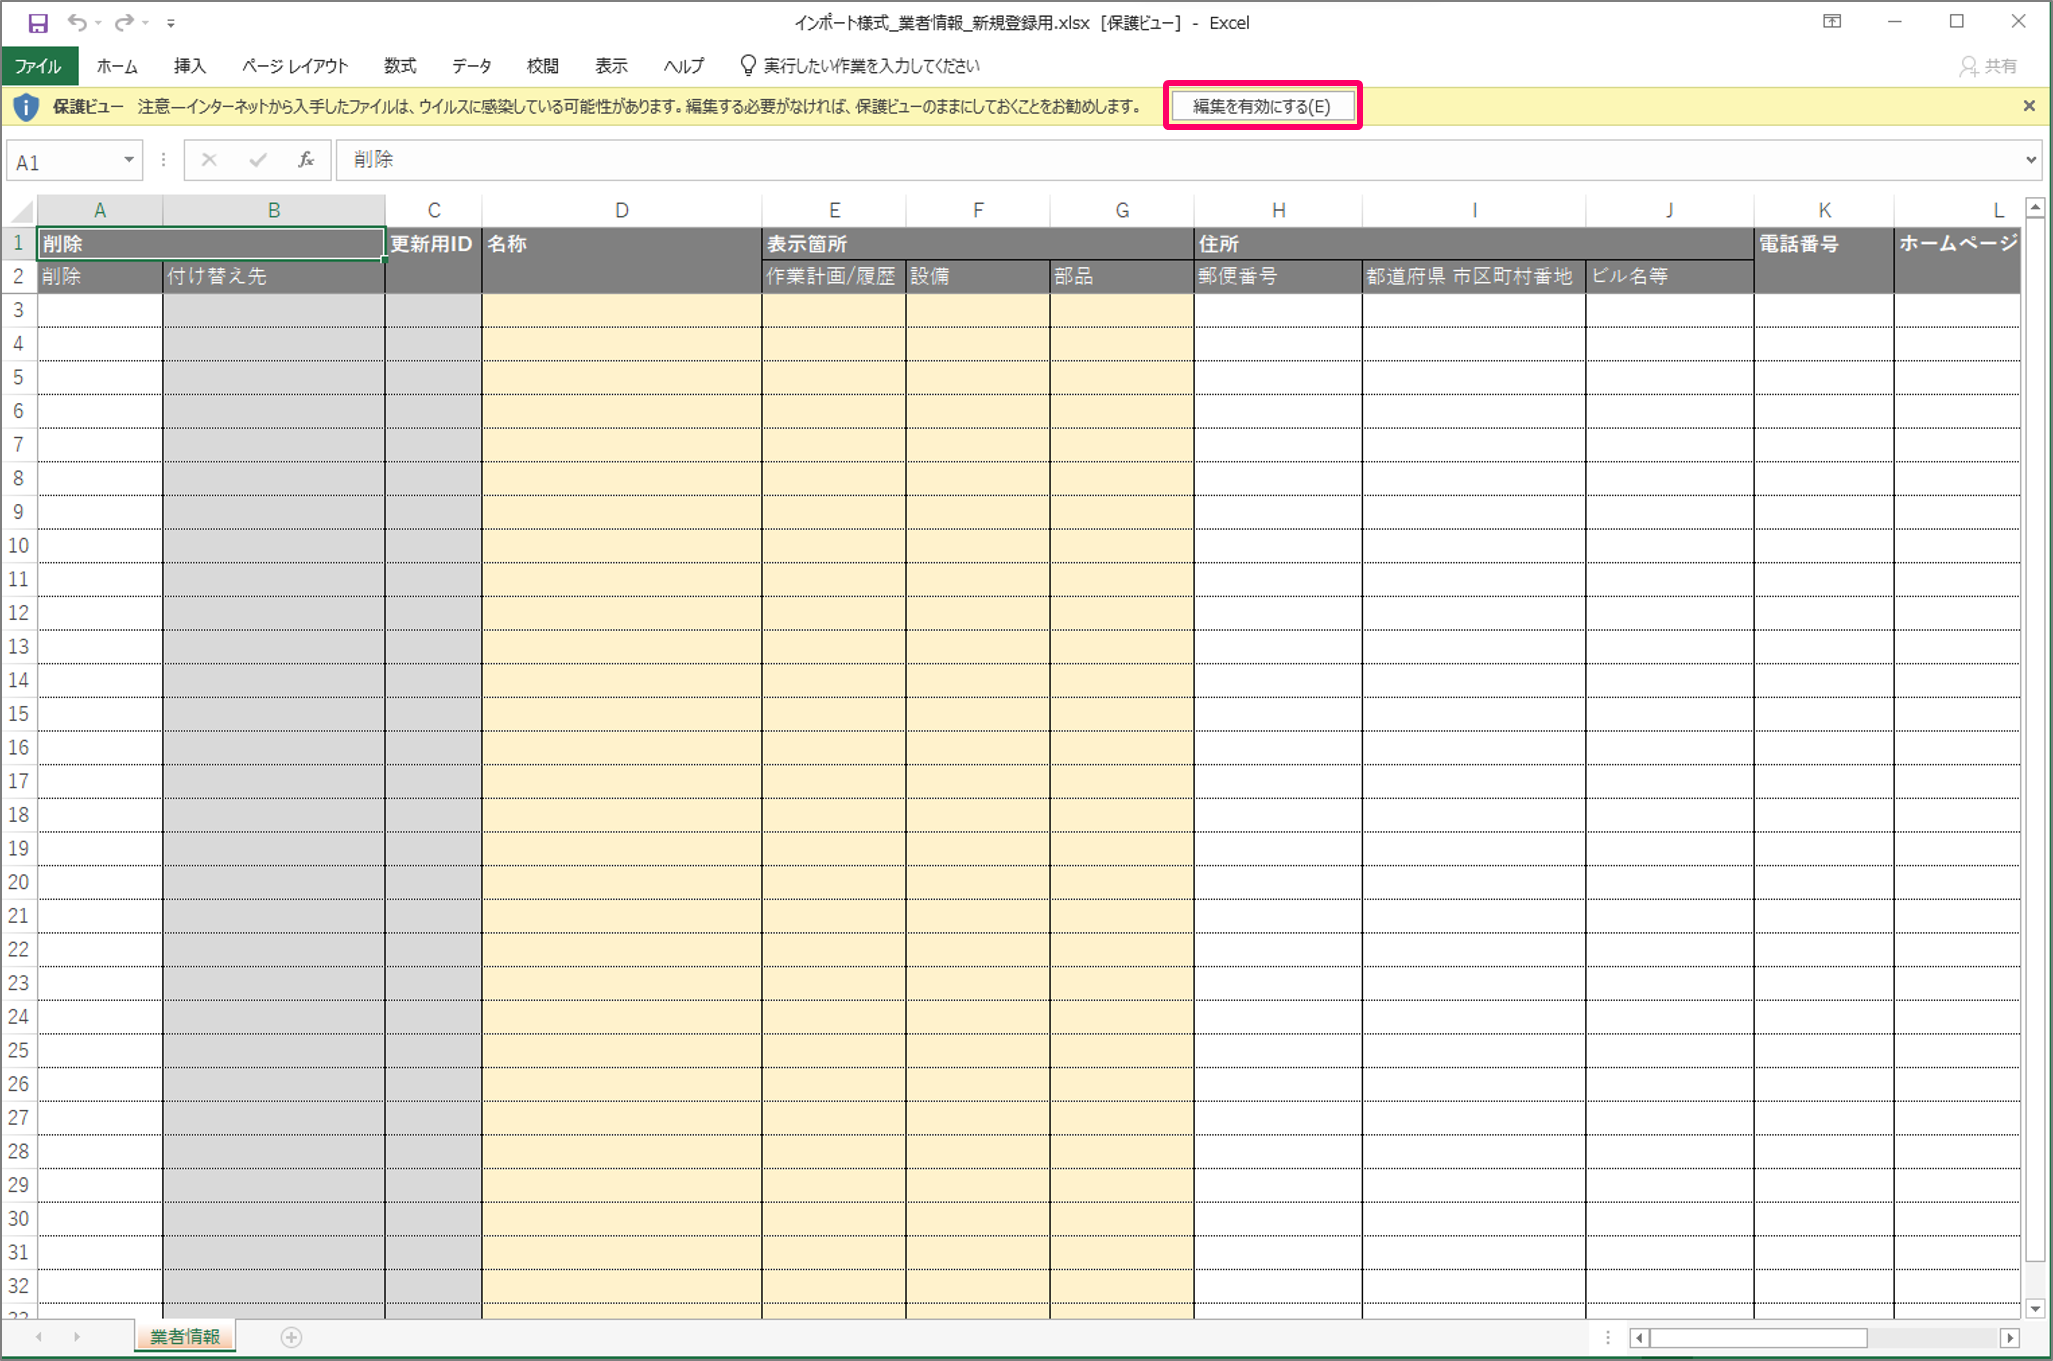Image resolution: width=2053 pixels, height=1361 pixels.
Task: Click the Save icon in title bar
Action: click(38, 22)
